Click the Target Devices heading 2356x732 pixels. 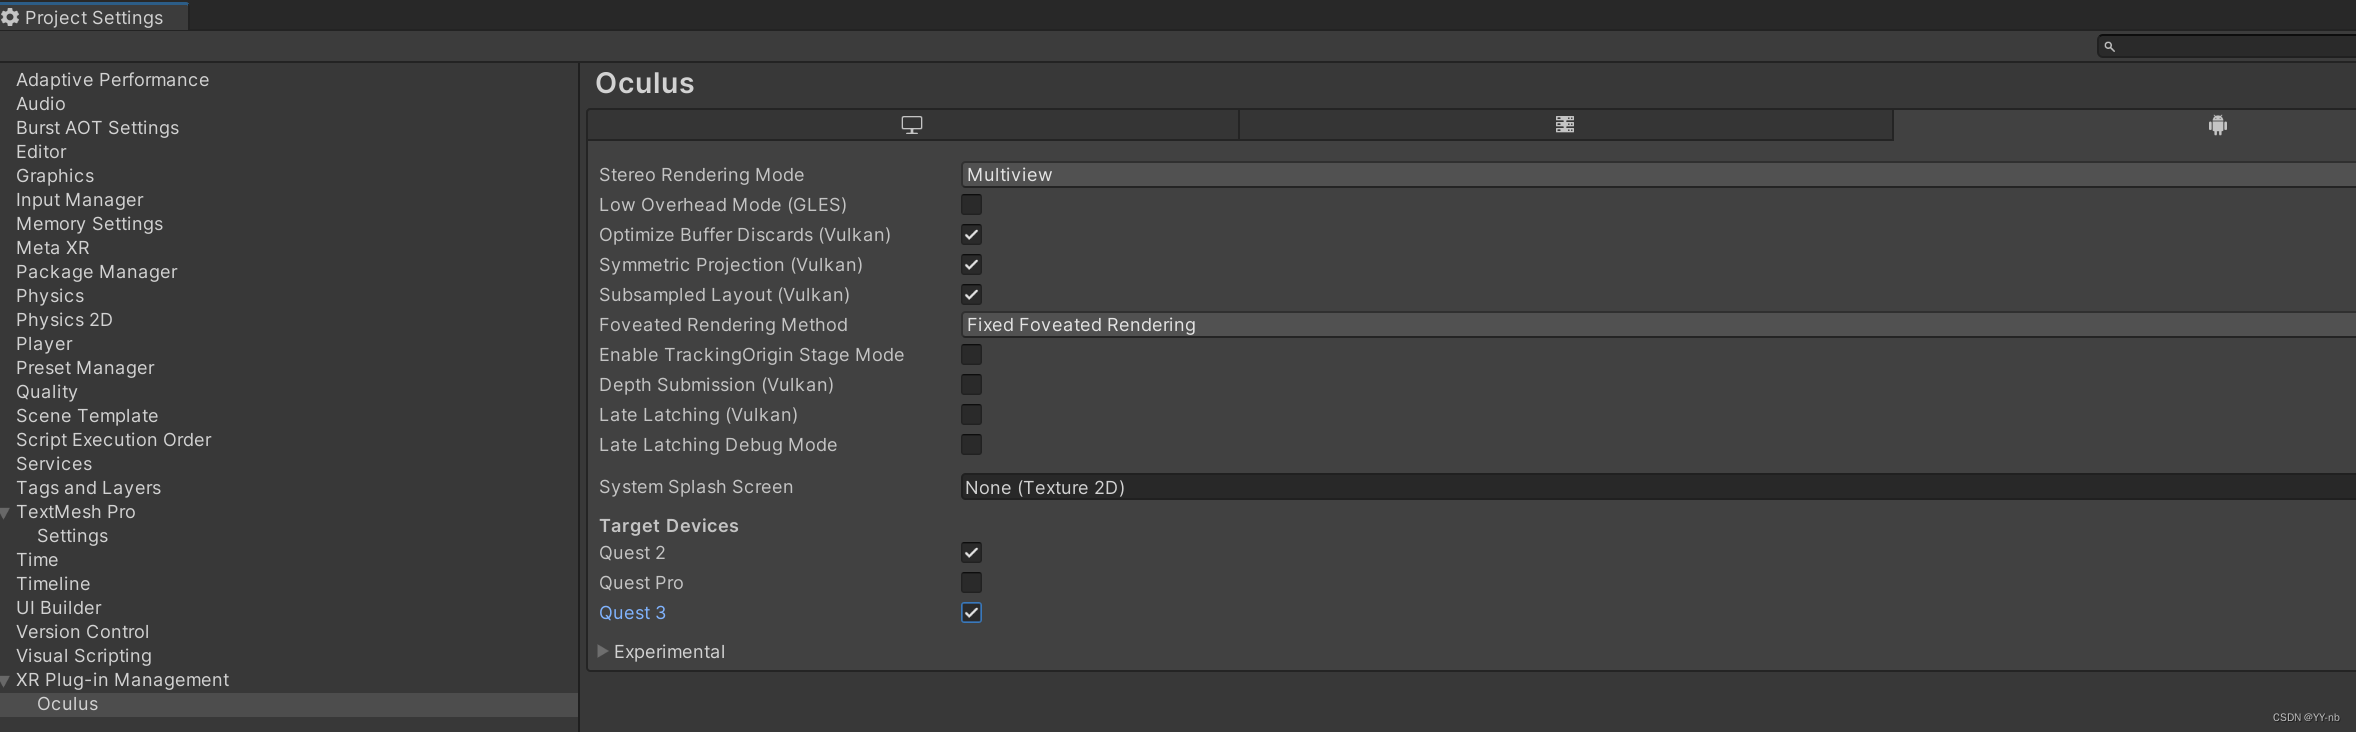pyautogui.click(x=668, y=526)
